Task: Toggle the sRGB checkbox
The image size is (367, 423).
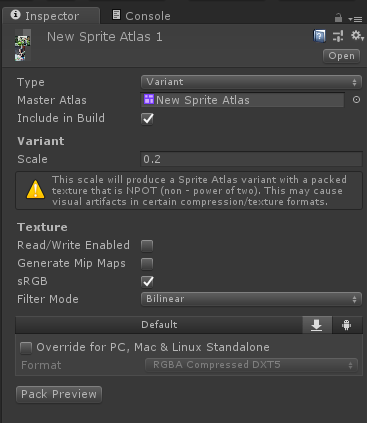Action: [147, 282]
